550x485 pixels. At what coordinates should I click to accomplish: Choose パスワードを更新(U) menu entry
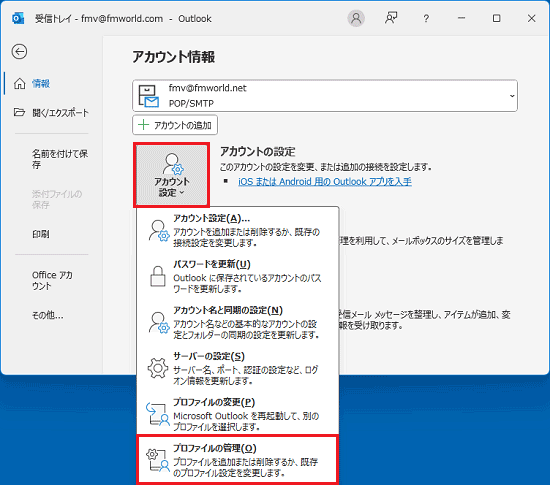[238, 276]
